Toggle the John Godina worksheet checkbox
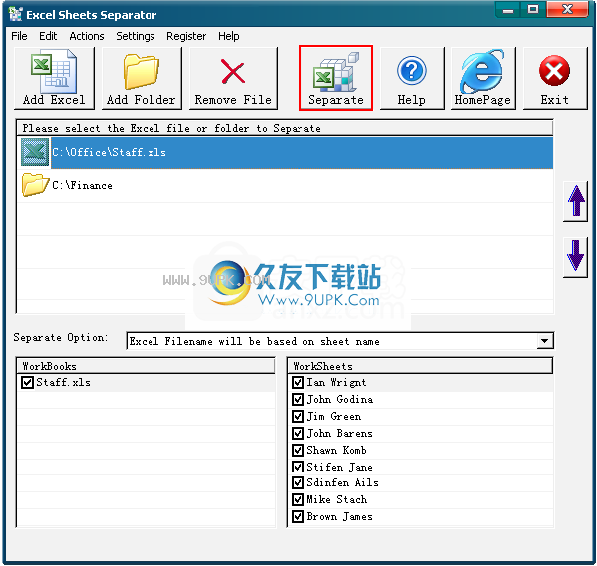The image size is (597, 566). pyautogui.click(x=298, y=399)
